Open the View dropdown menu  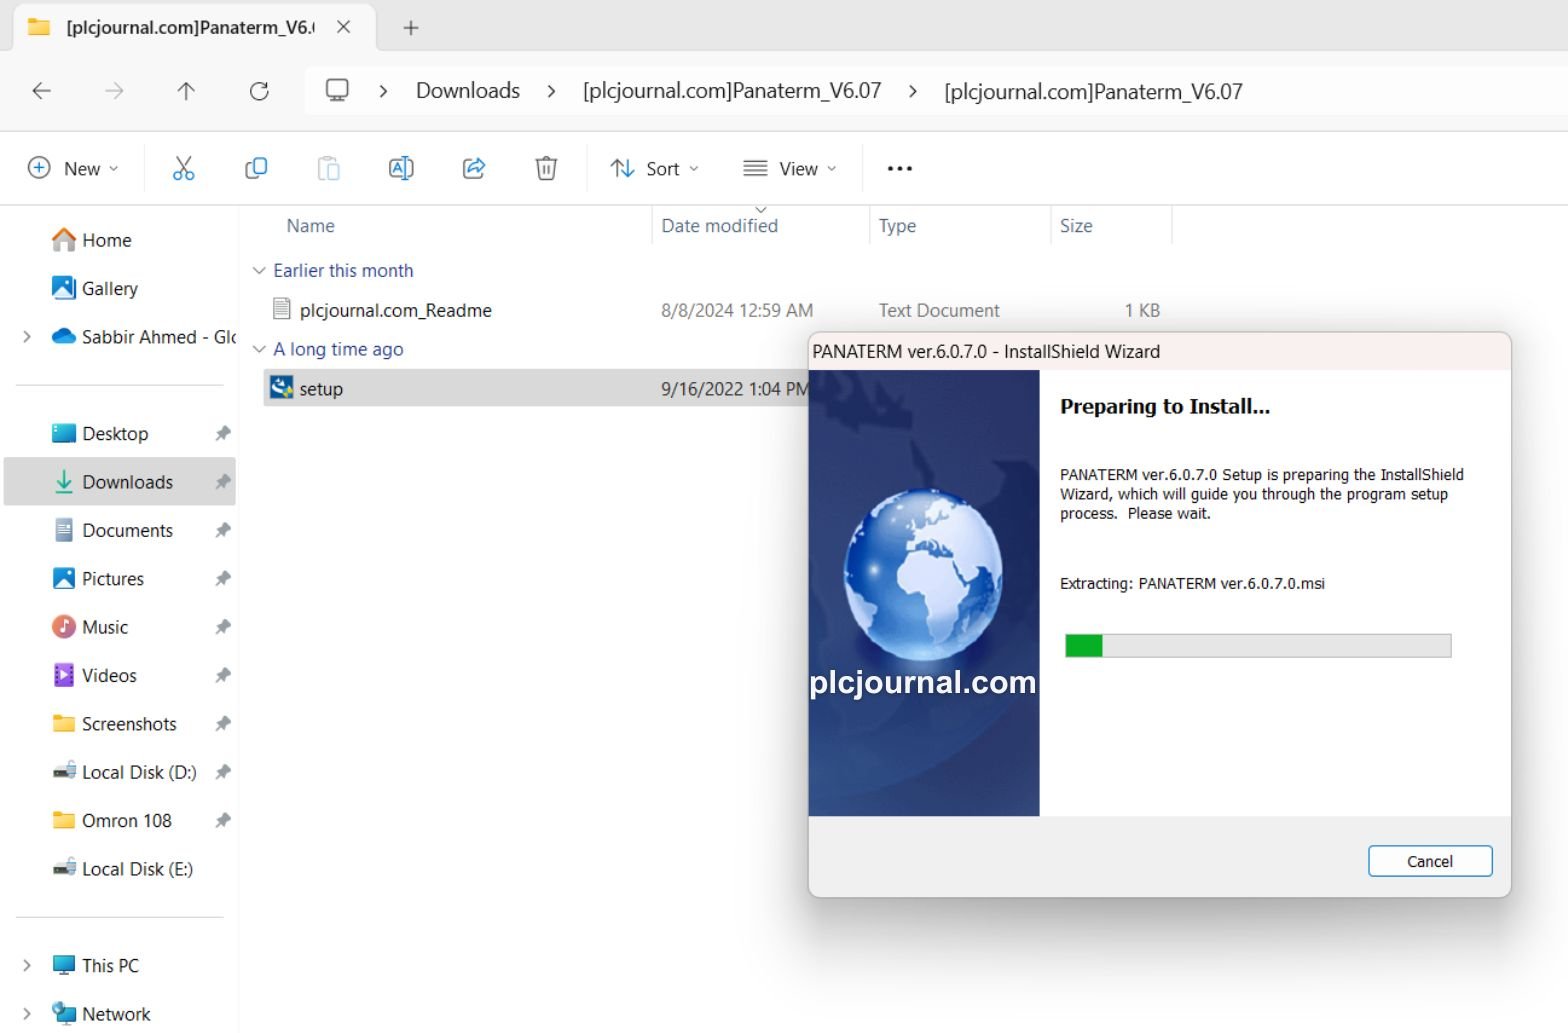coord(790,168)
